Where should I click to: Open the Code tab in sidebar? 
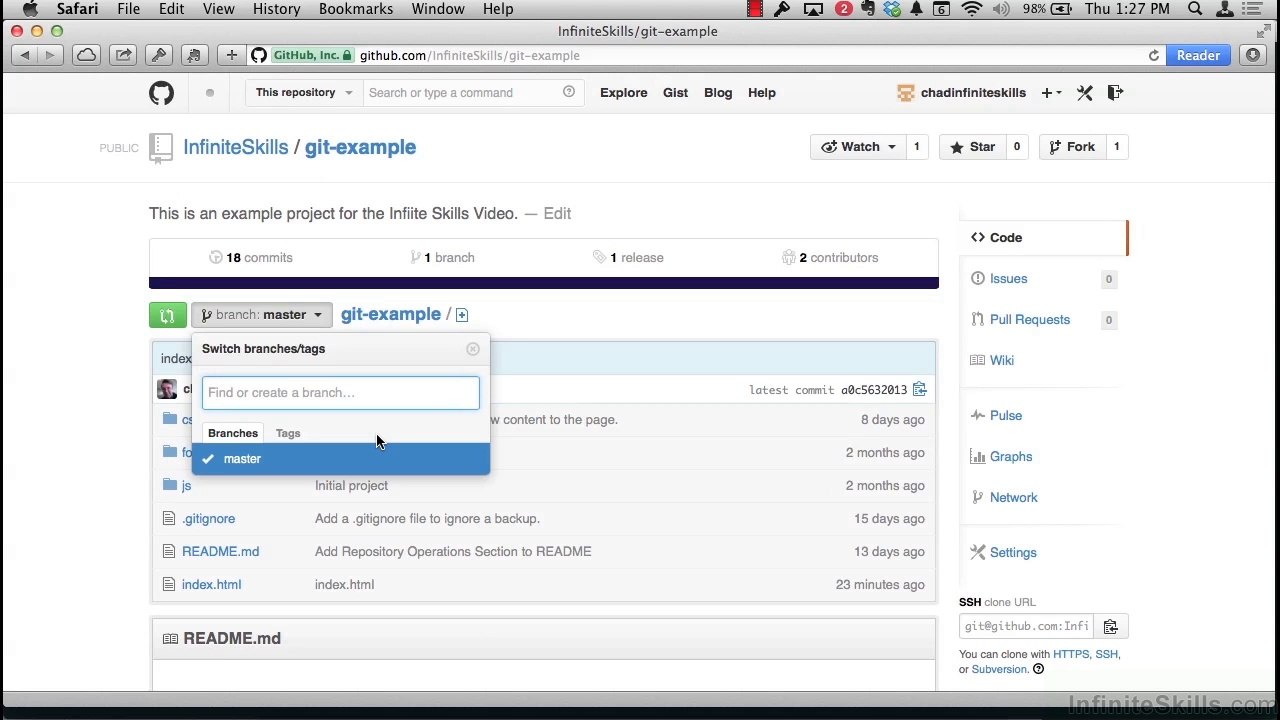pos(1044,238)
